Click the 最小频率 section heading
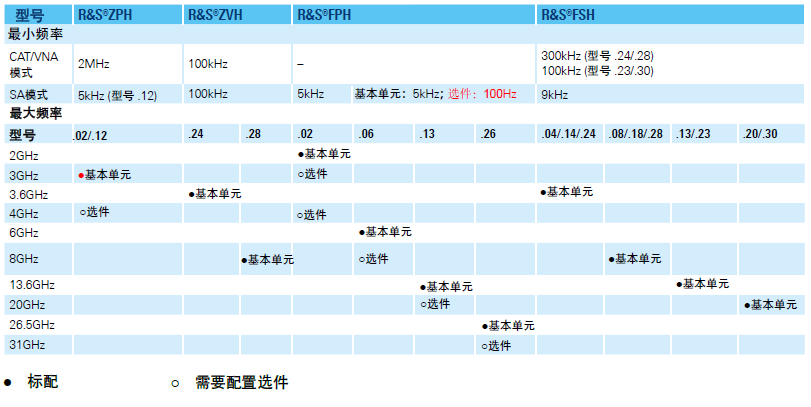The height and width of the screenshot is (407, 811). 36,35
